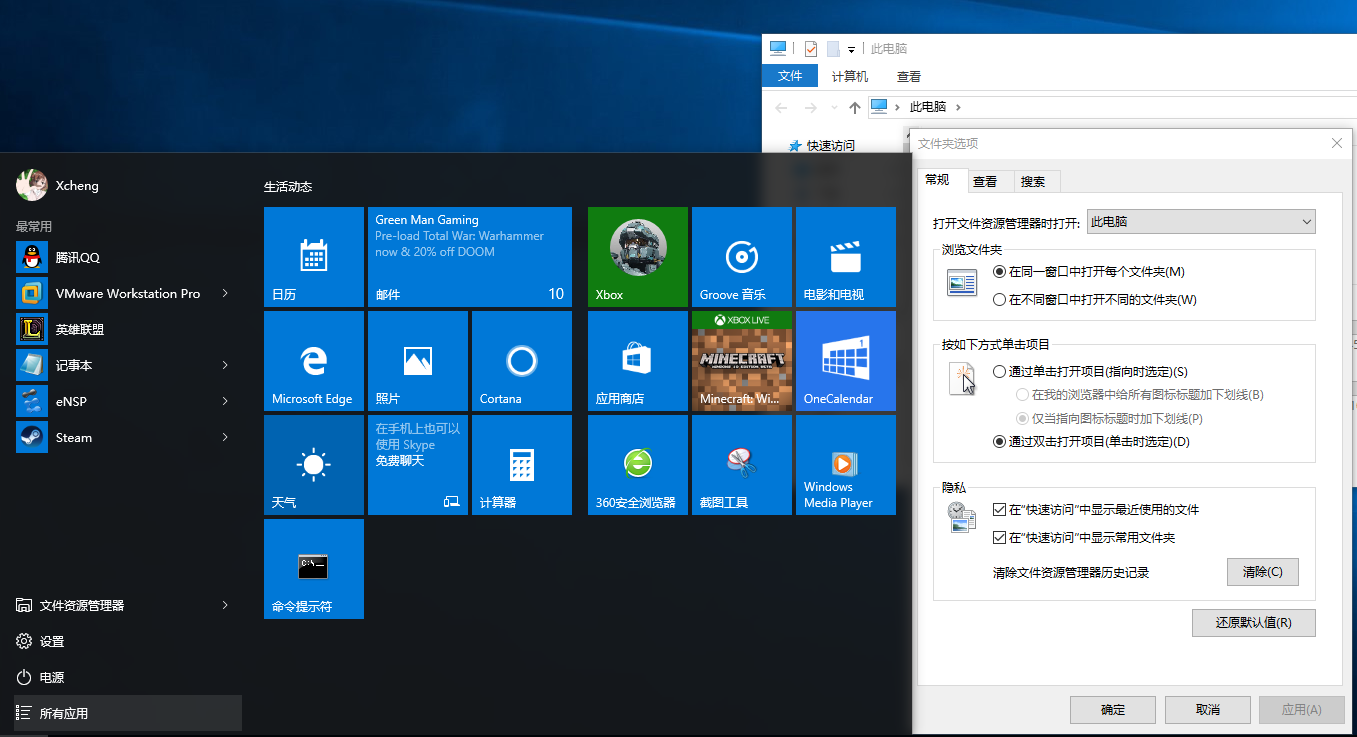This screenshot has width=1357, height=737.
Task: Open the 命令提示符 command prompt tile
Action: (314, 569)
